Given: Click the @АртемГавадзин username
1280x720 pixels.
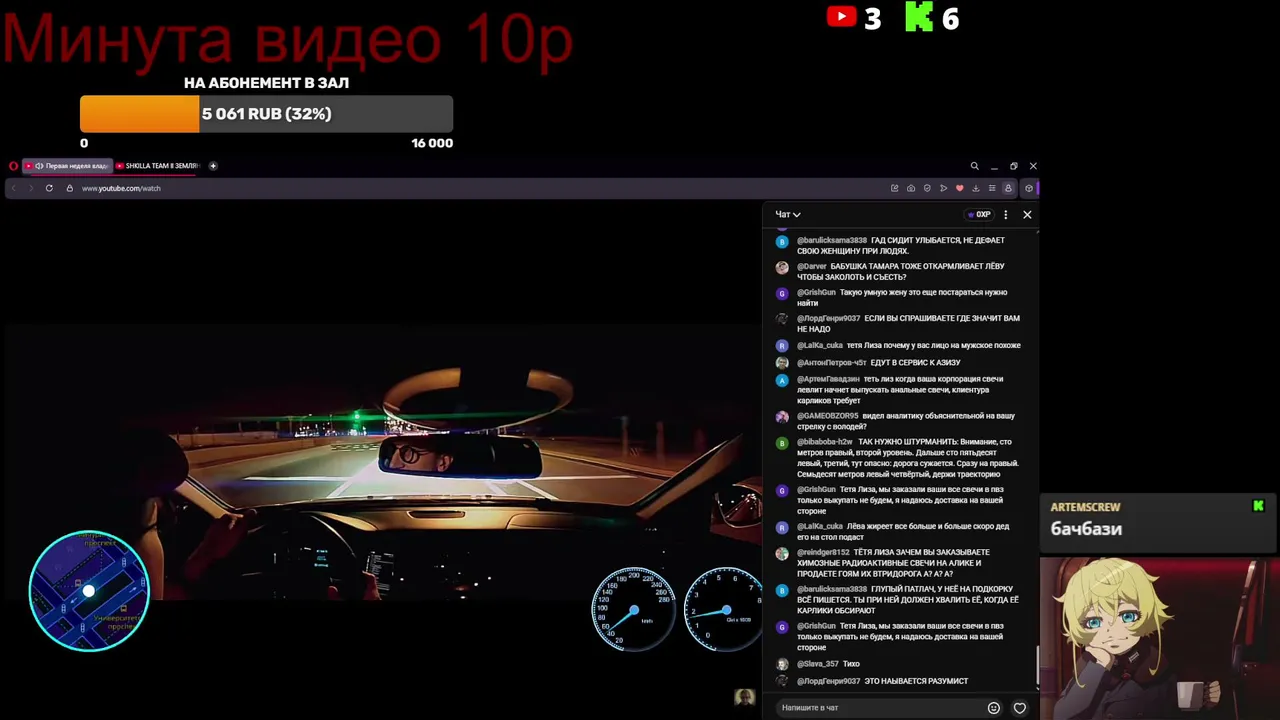Looking at the screenshot, I should [x=828, y=379].
